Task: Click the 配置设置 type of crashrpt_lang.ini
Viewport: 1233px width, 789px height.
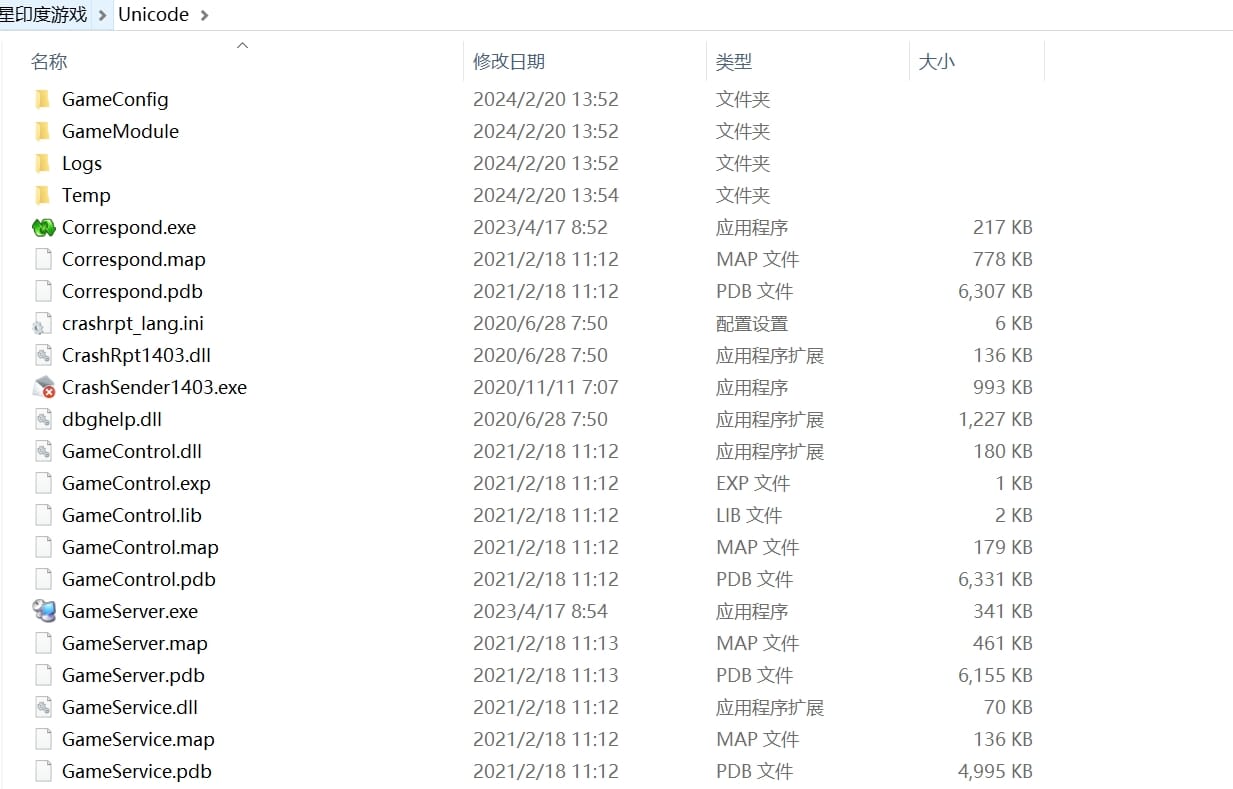Action: (x=752, y=323)
